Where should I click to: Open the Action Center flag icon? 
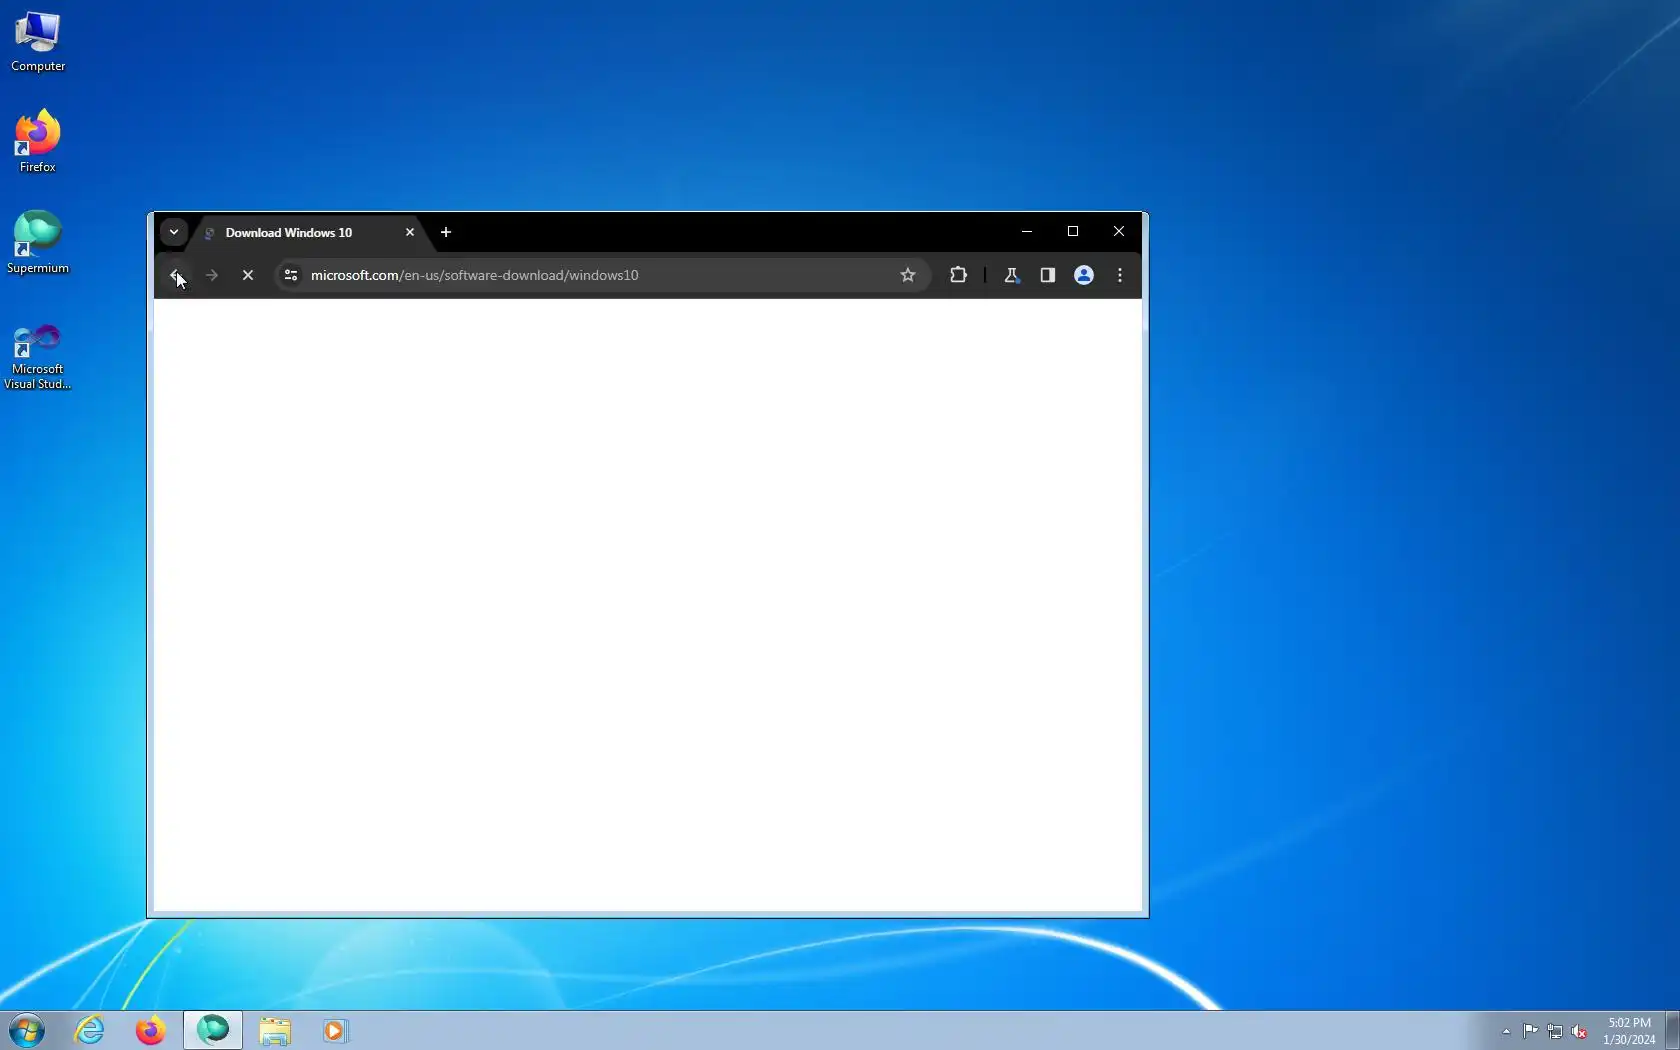[1531, 1031]
